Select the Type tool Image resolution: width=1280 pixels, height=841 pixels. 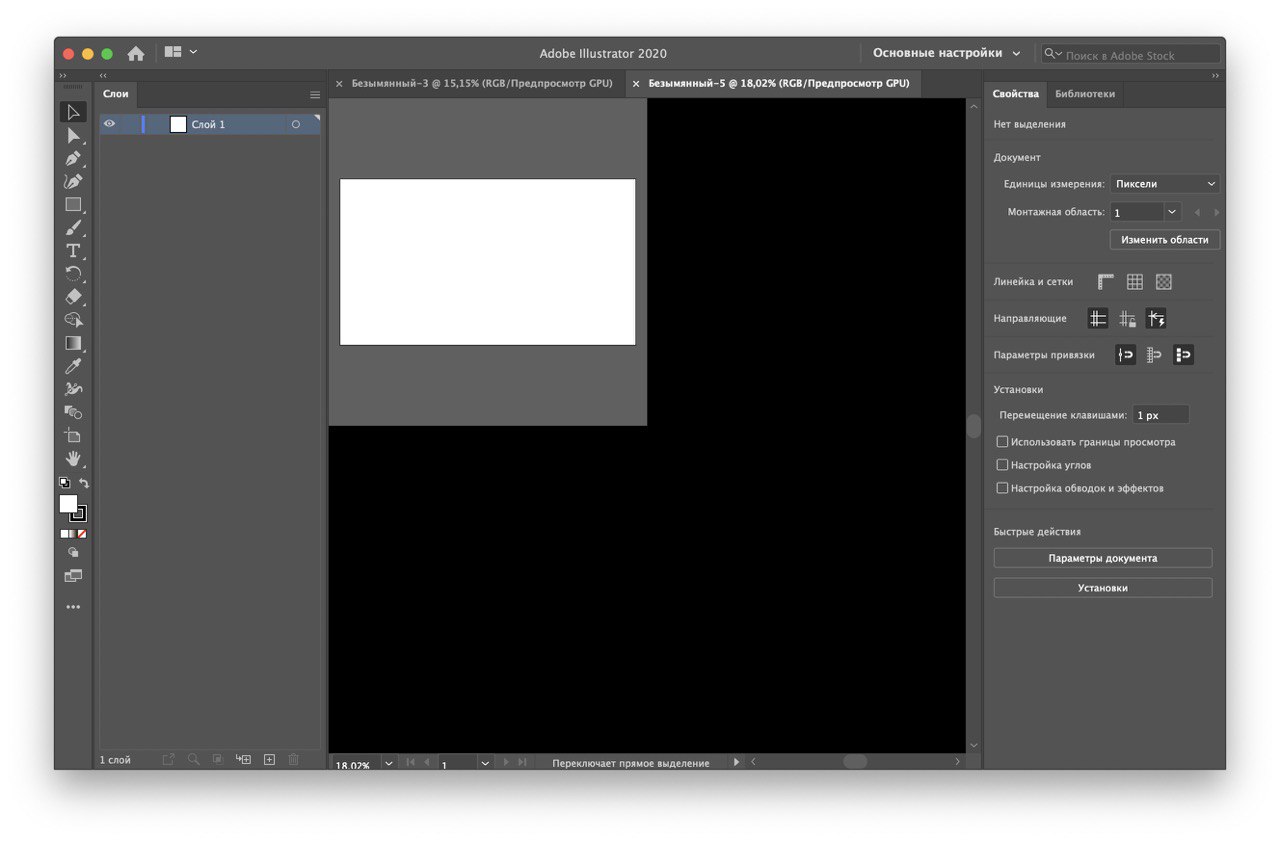coord(73,251)
